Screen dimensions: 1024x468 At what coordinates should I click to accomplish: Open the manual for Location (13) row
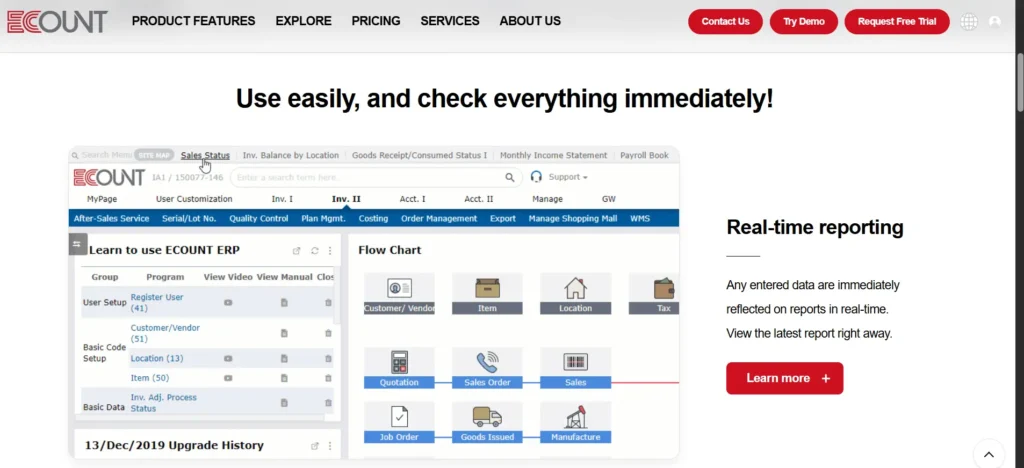[284, 359]
